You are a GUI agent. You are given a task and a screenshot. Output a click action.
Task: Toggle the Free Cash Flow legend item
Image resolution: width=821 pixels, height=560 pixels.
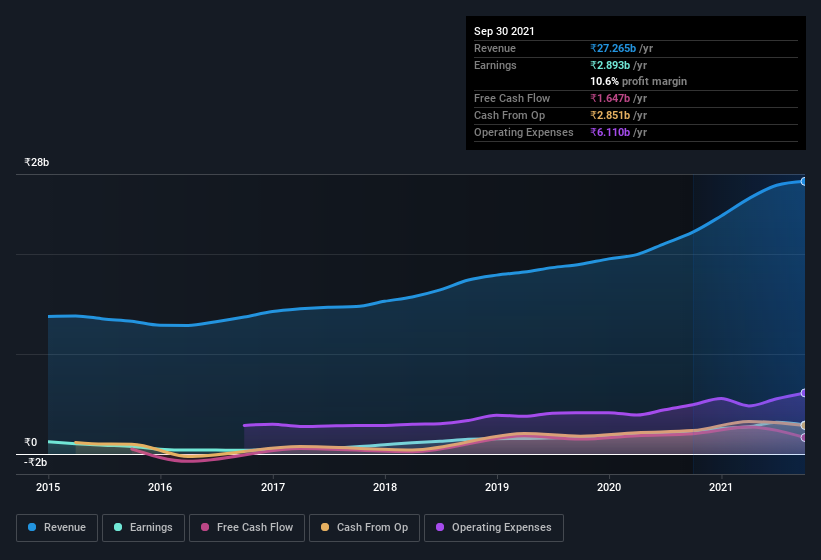coord(247,527)
